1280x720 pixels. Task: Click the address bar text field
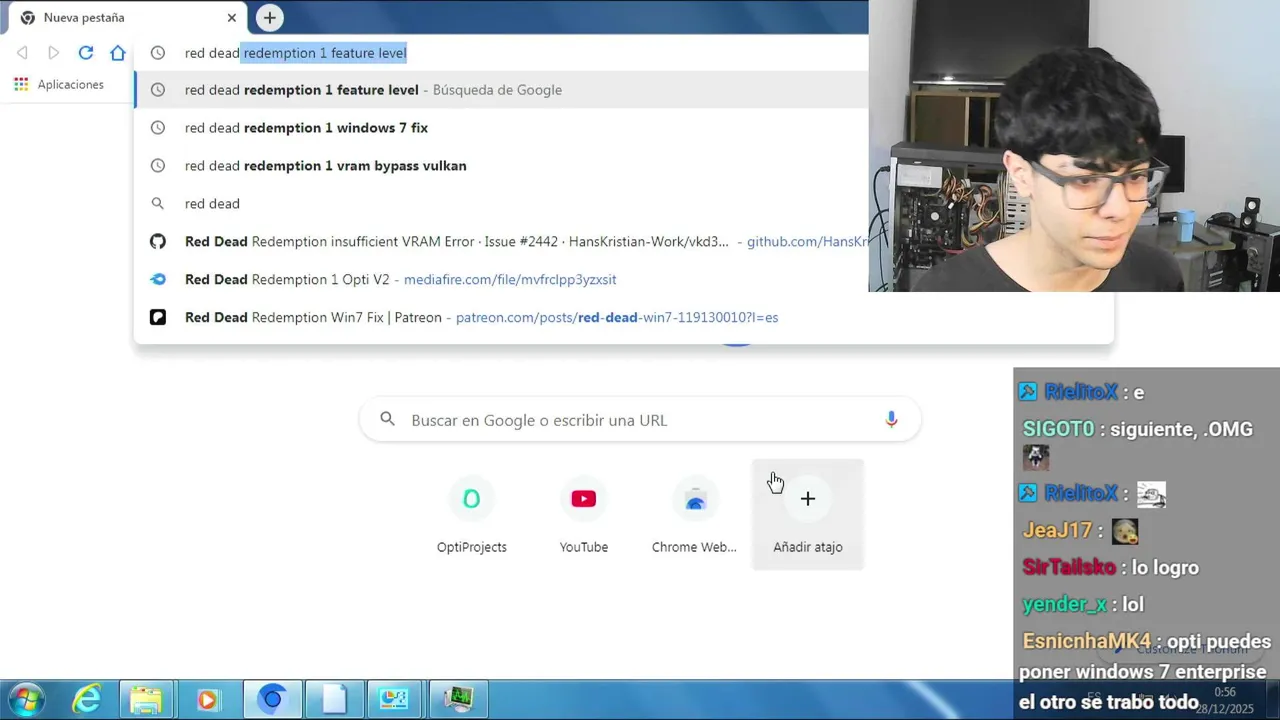point(500,53)
